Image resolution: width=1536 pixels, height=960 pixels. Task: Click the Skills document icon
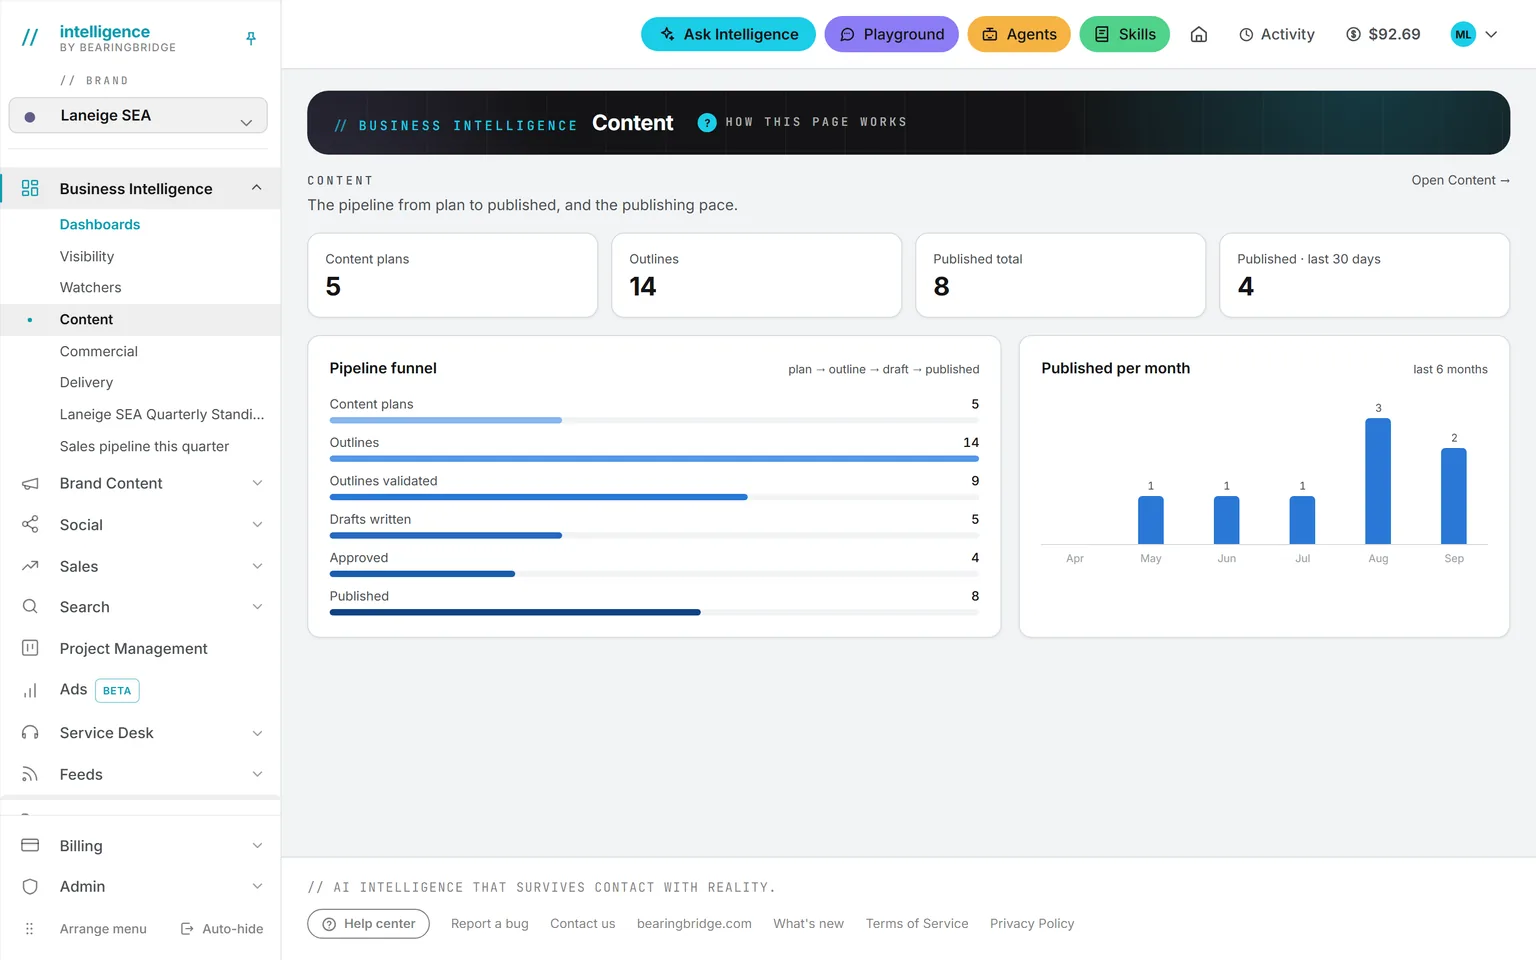pyautogui.click(x=1102, y=34)
